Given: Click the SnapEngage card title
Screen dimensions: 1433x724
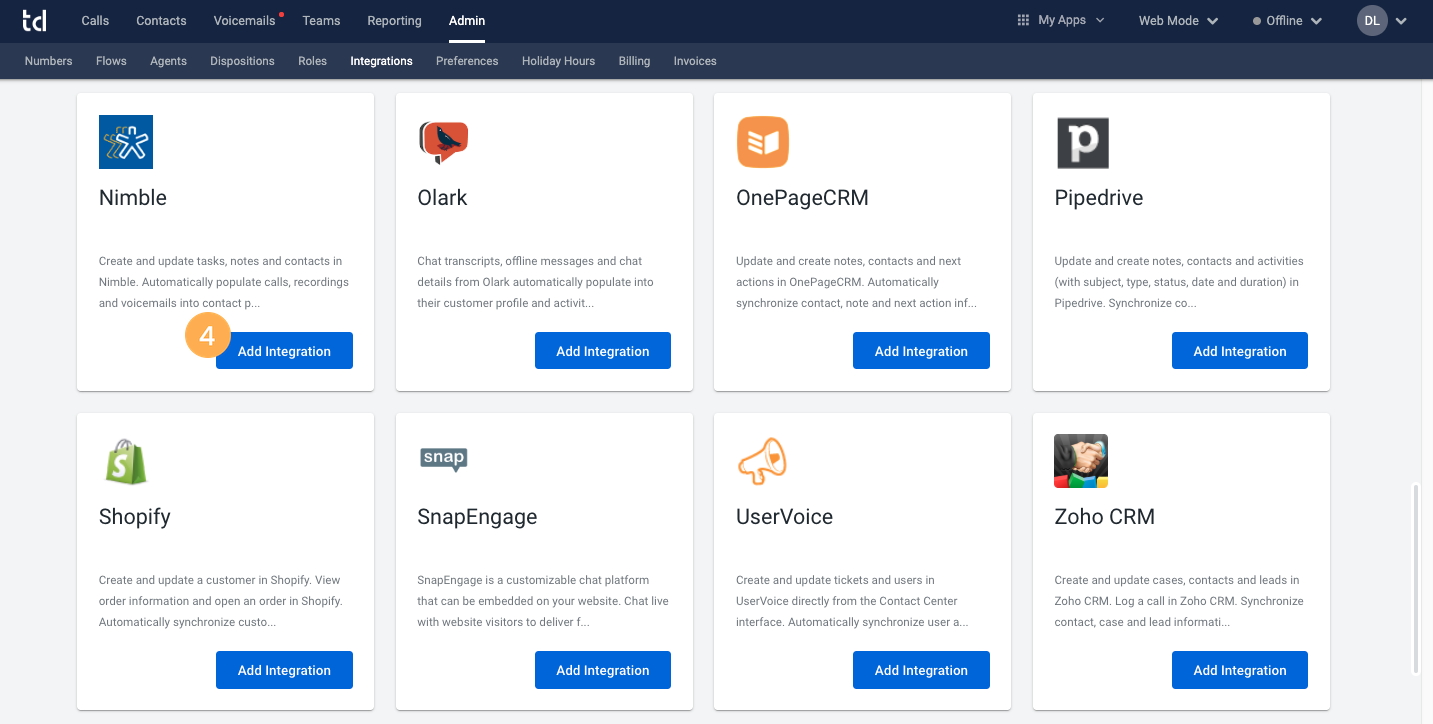Looking at the screenshot, I should [x=477, y=517].
